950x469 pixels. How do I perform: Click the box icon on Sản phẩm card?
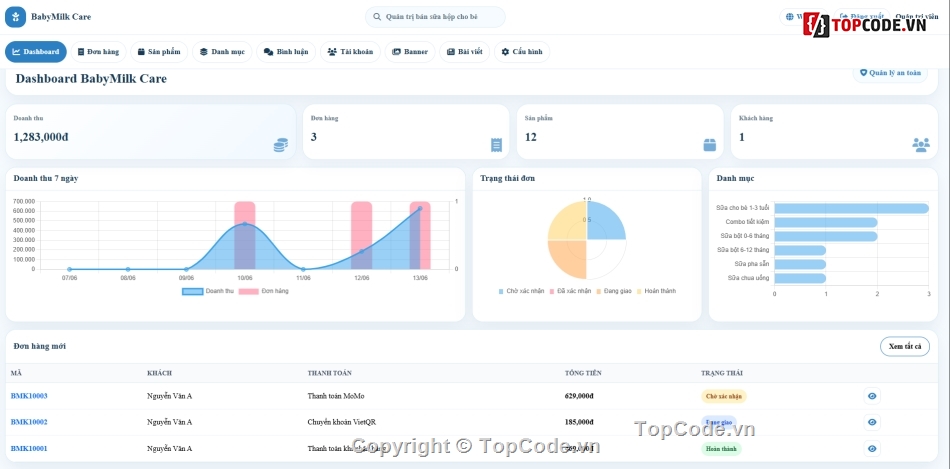point(709,145)
